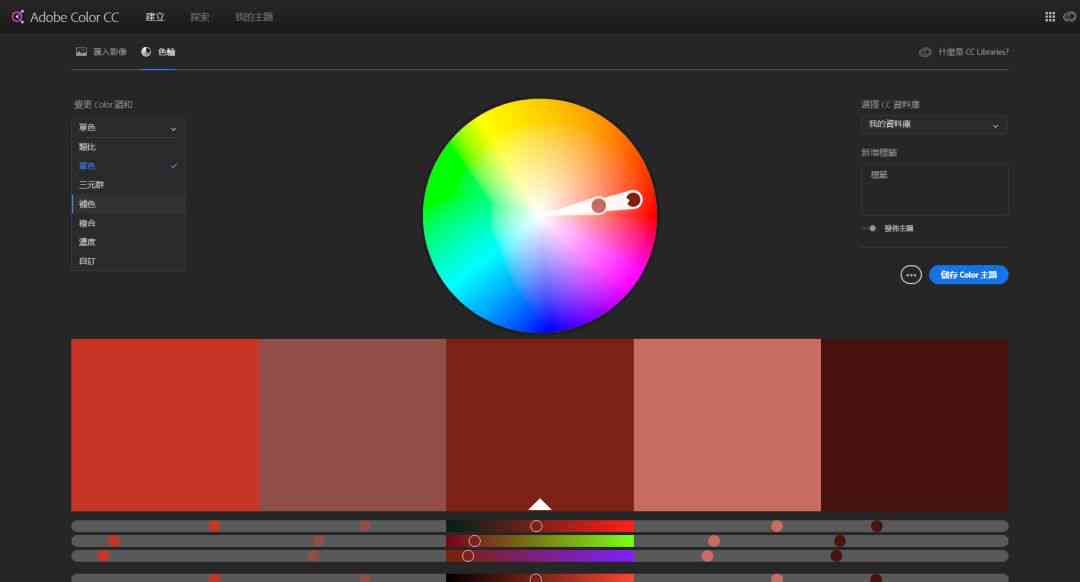Open the 建立 create tab in header

click(x=155, y=17)
